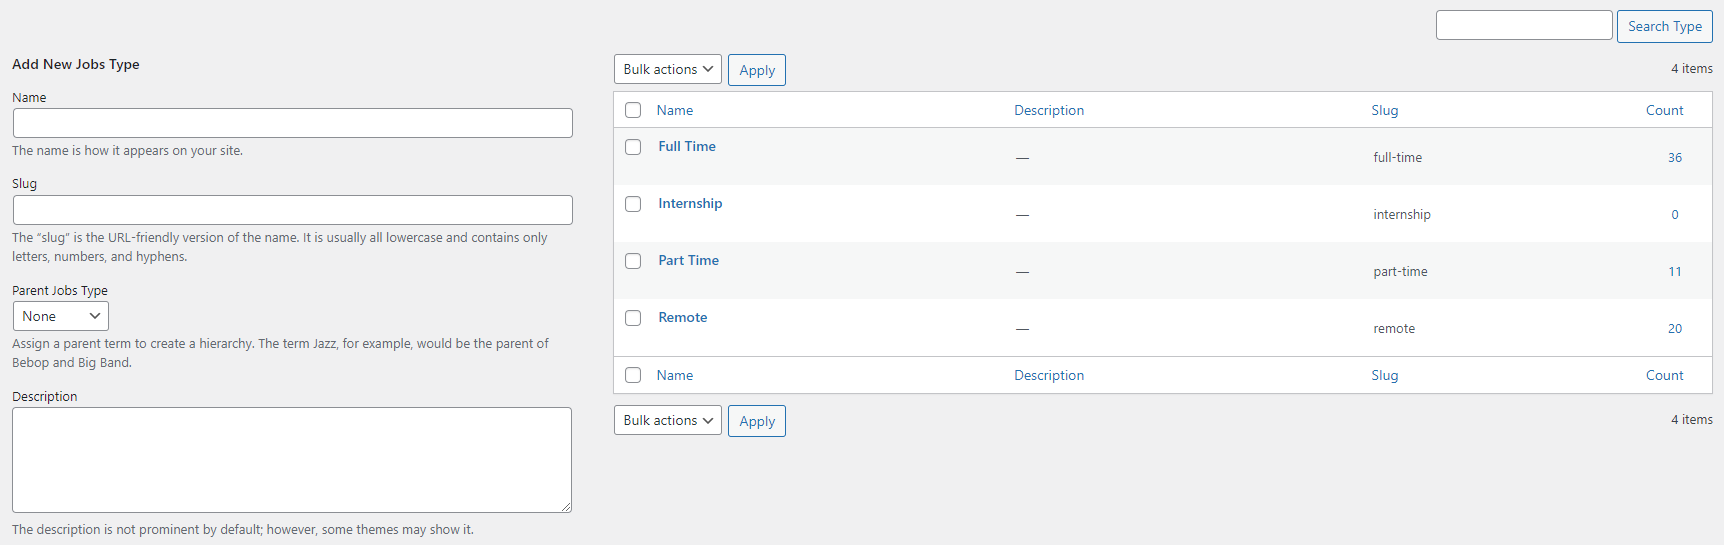Click the top Apply button
Viewport: 1724px width, 545px height.
(756, 70)
